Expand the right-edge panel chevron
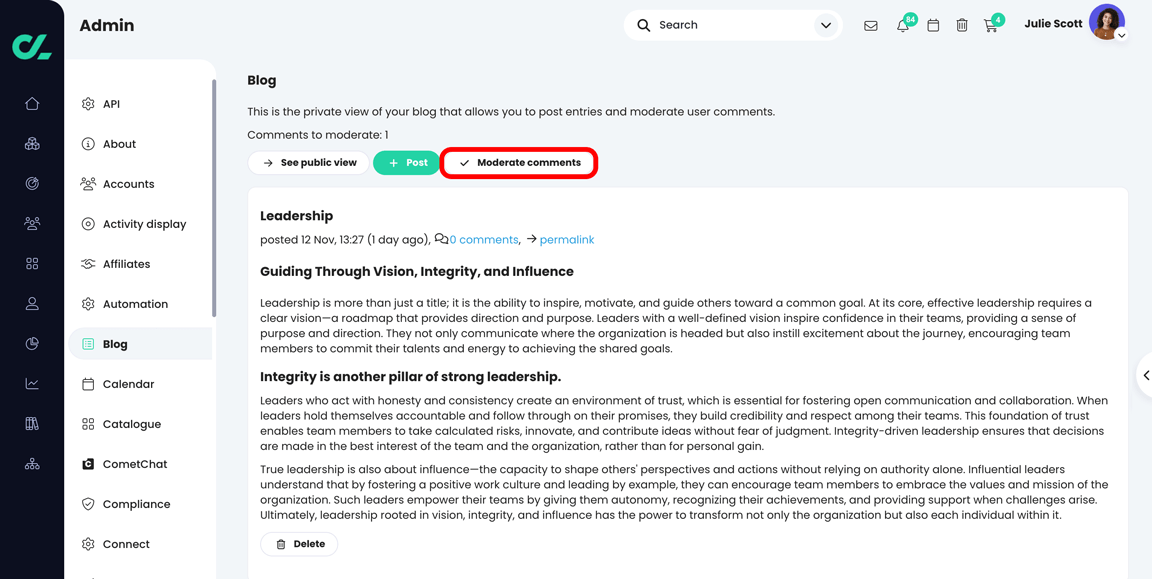 1146,376
